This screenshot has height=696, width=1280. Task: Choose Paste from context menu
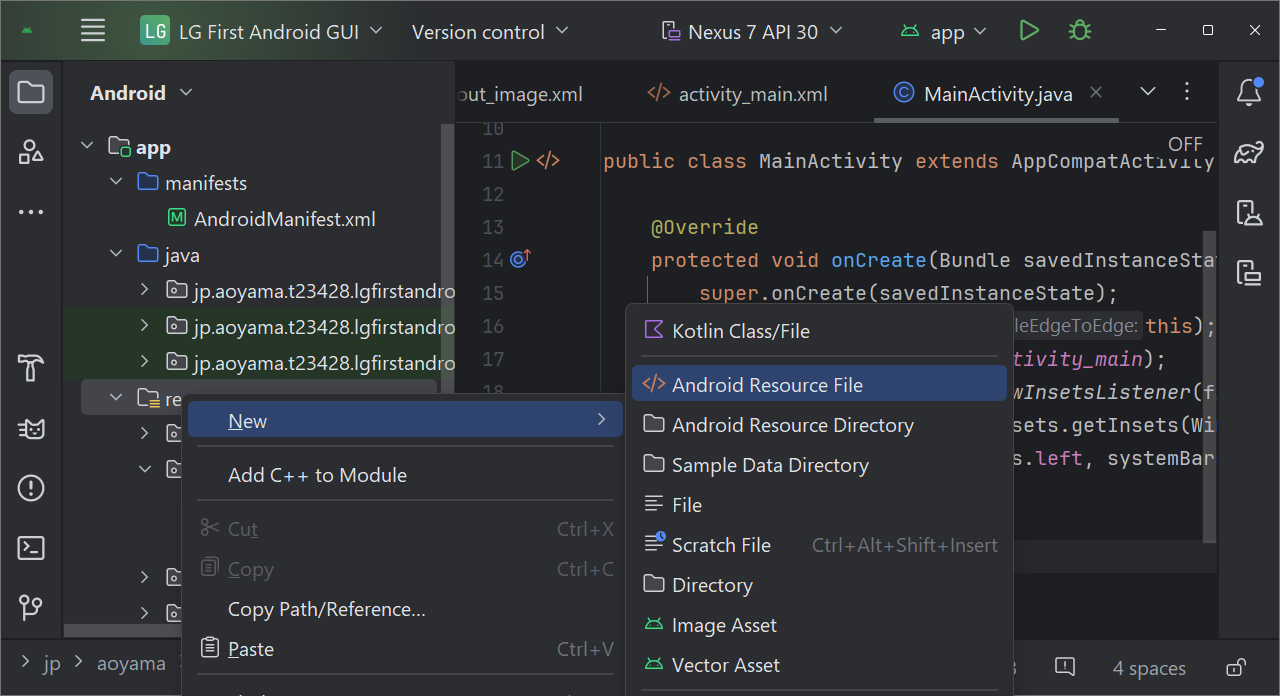pyautogui.click(x=405, y=649)
